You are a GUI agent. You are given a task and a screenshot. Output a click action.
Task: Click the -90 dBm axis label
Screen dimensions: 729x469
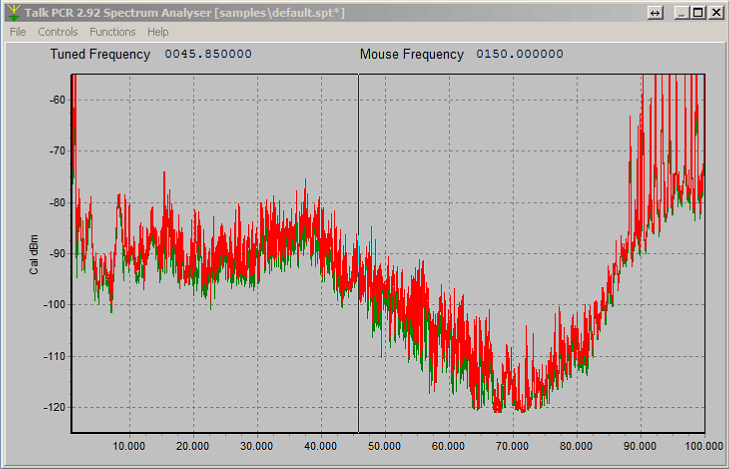pyautogui.click(x=58, y=254)
